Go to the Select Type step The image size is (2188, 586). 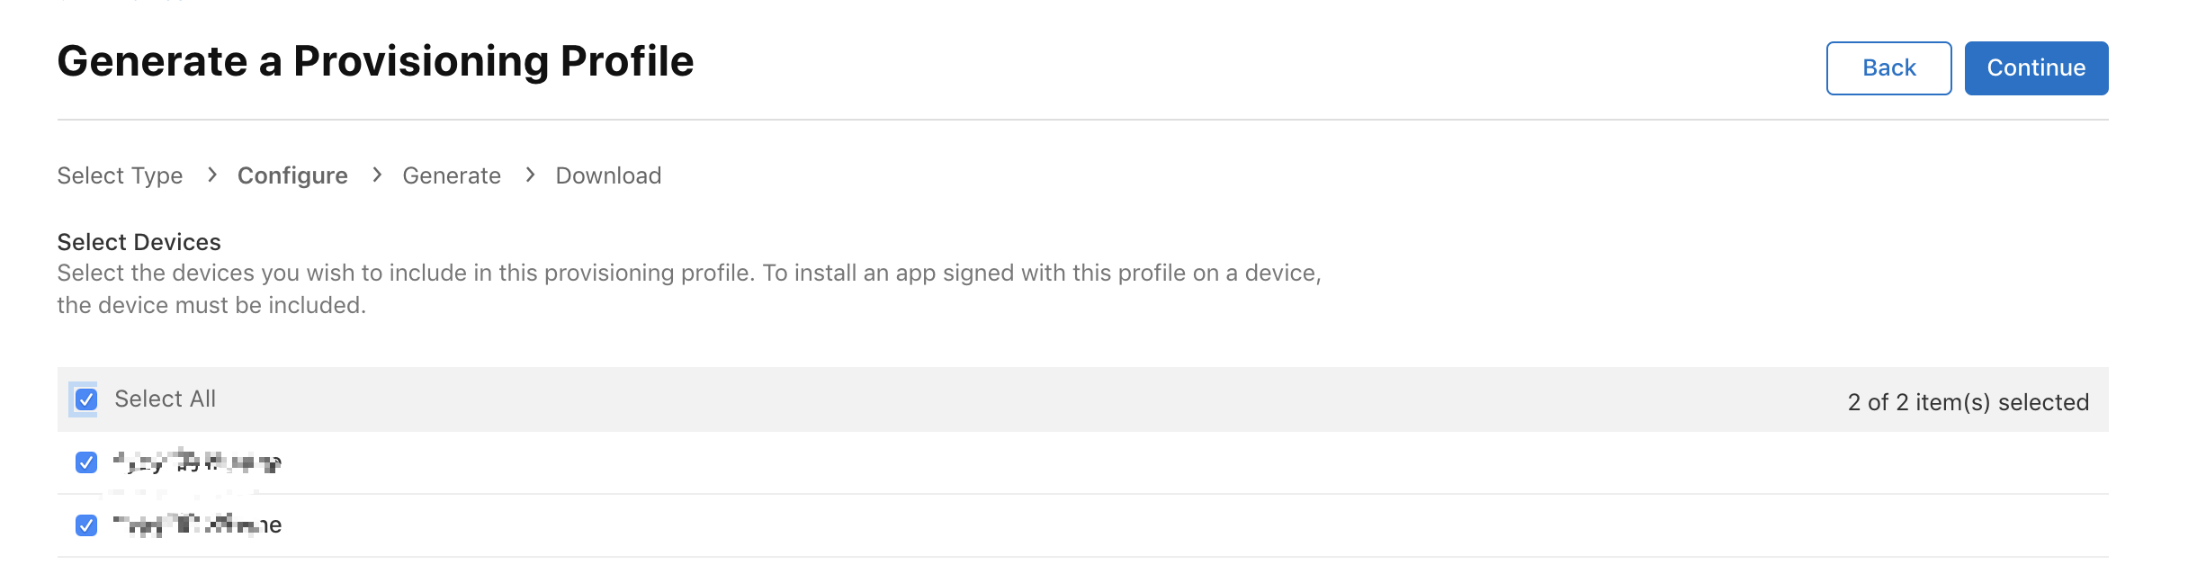point(120,175)
